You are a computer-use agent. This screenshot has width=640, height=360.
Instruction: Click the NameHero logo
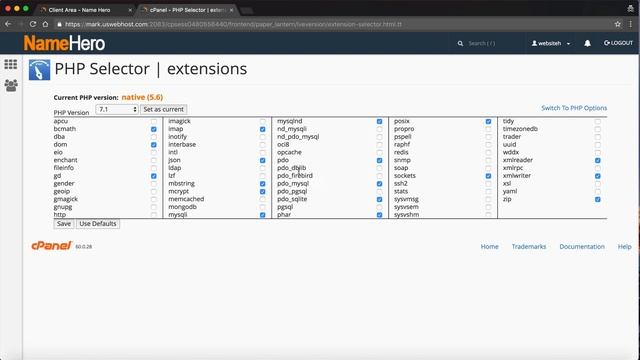click(64, 43)
